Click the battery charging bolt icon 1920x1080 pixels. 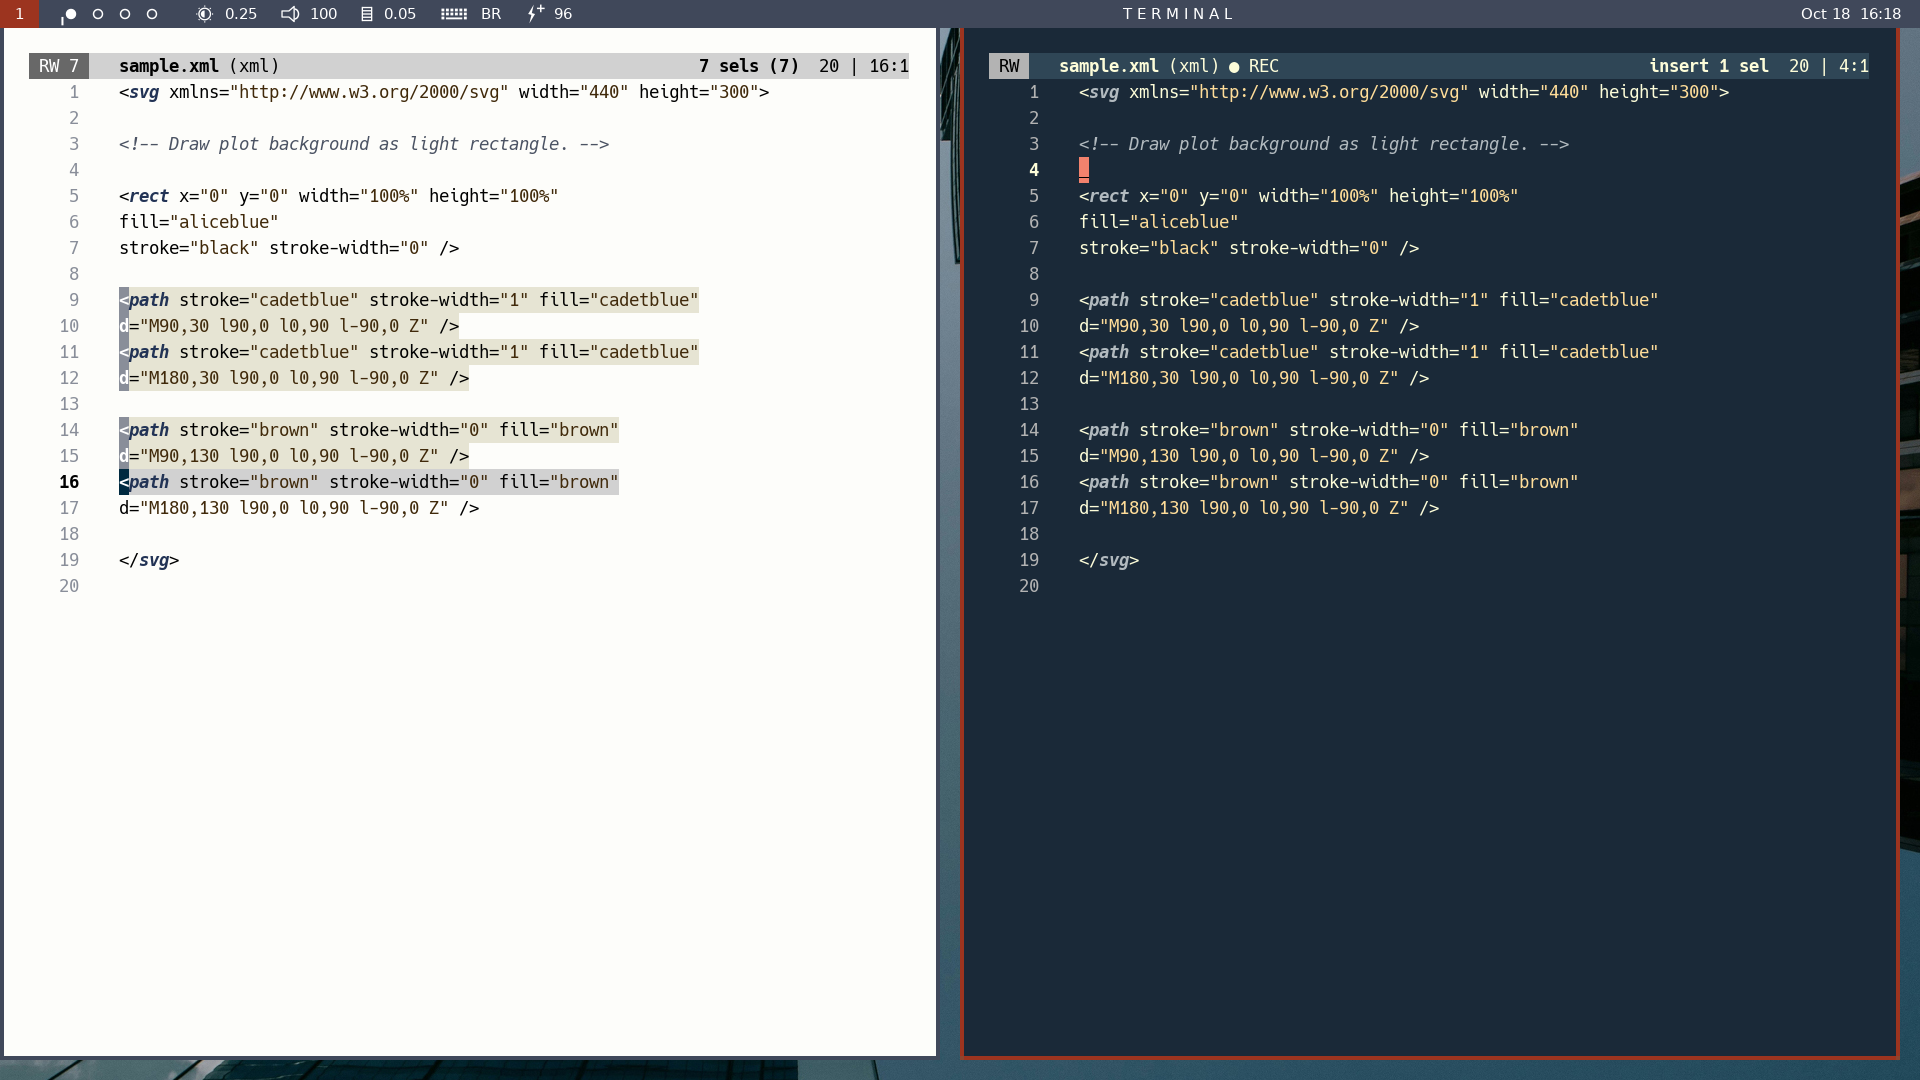(536, 14)
